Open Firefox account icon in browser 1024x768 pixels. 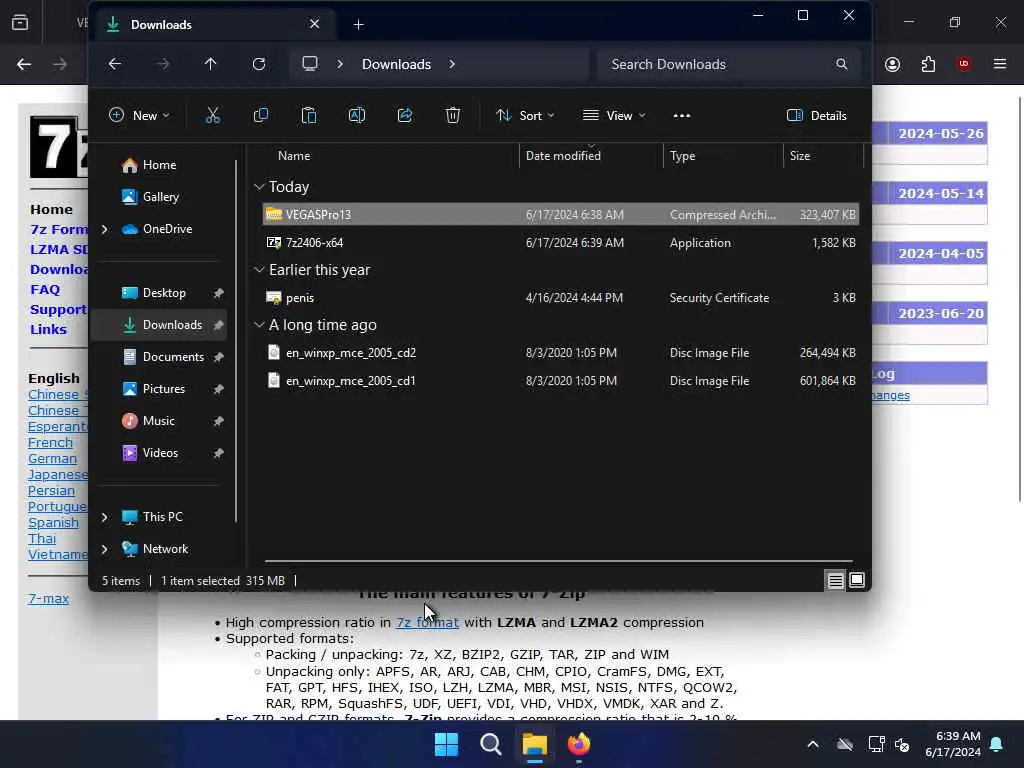(892, 64)
